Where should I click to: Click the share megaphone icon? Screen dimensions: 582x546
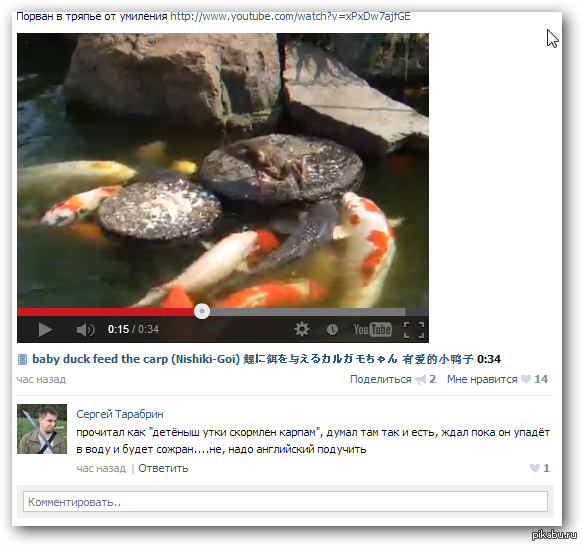pyautogui.click(x=420, y=379)
